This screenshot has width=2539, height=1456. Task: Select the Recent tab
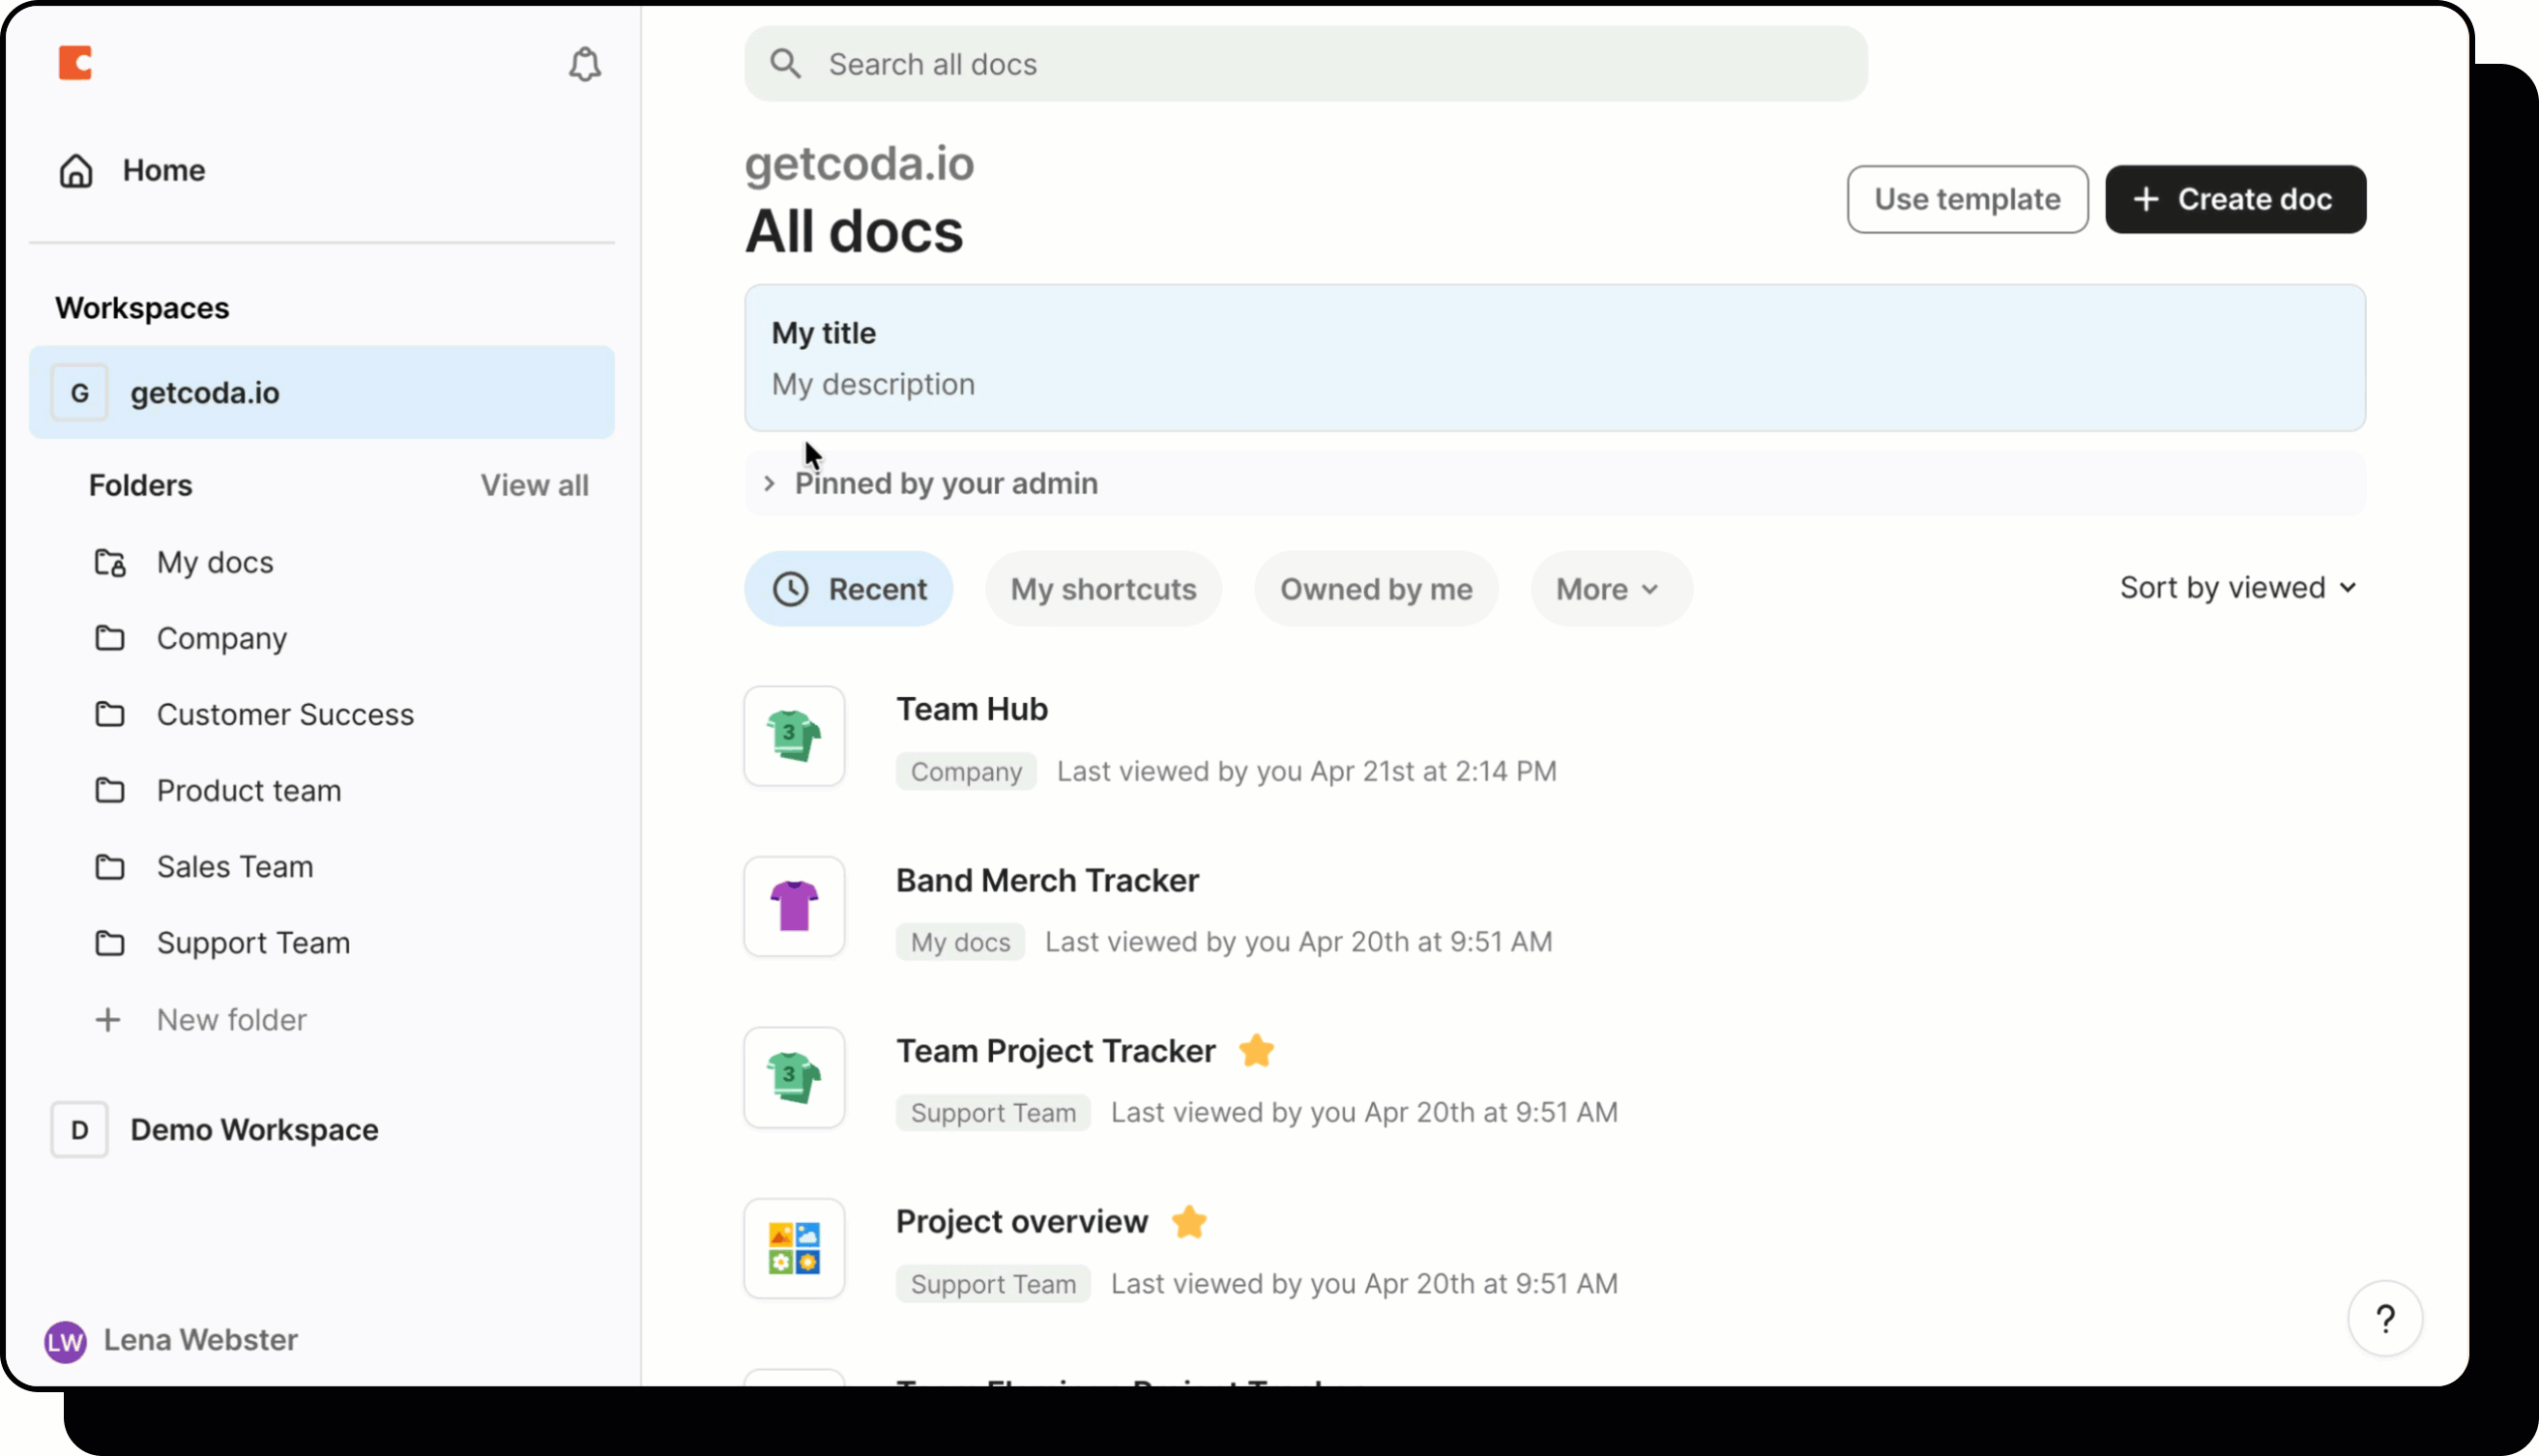tap(849, 589)
